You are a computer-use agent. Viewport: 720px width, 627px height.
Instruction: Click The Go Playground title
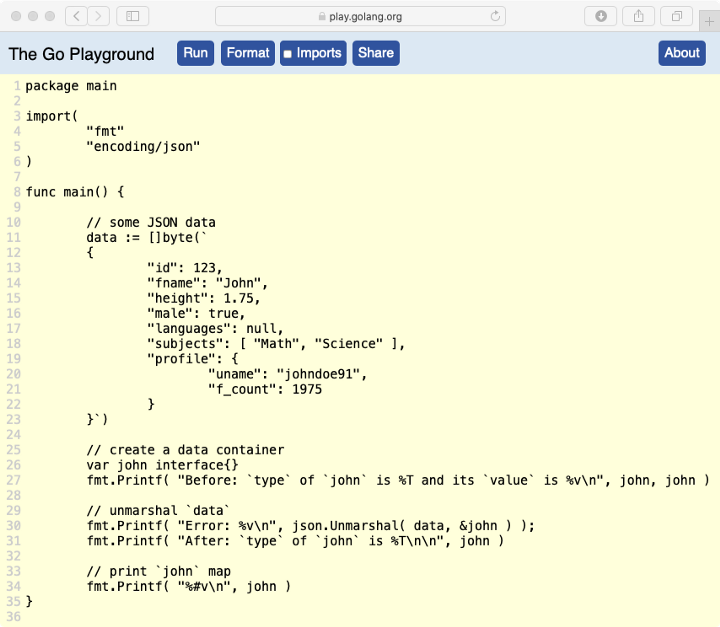coord(82,54)
